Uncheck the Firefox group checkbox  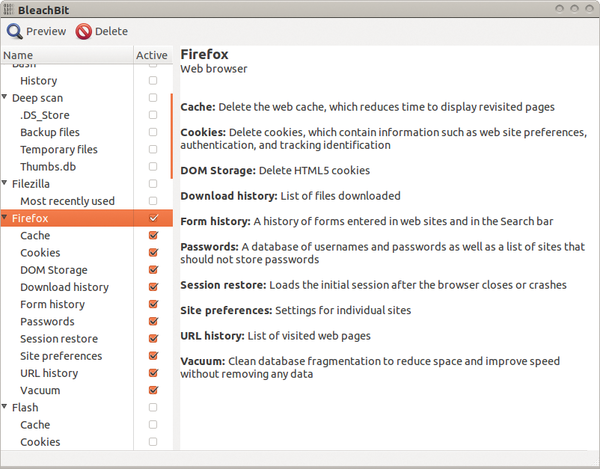click(x=153, y=218)
